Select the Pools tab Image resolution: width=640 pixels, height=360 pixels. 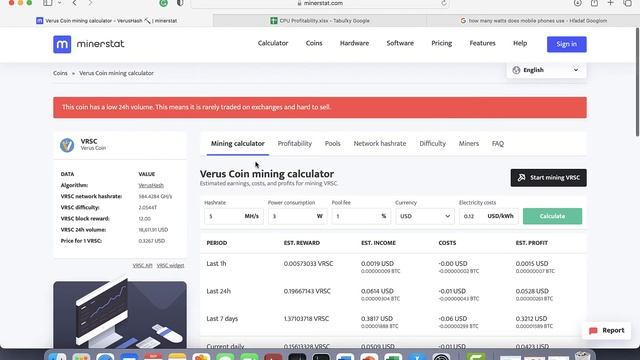click(x=332, y=144)
